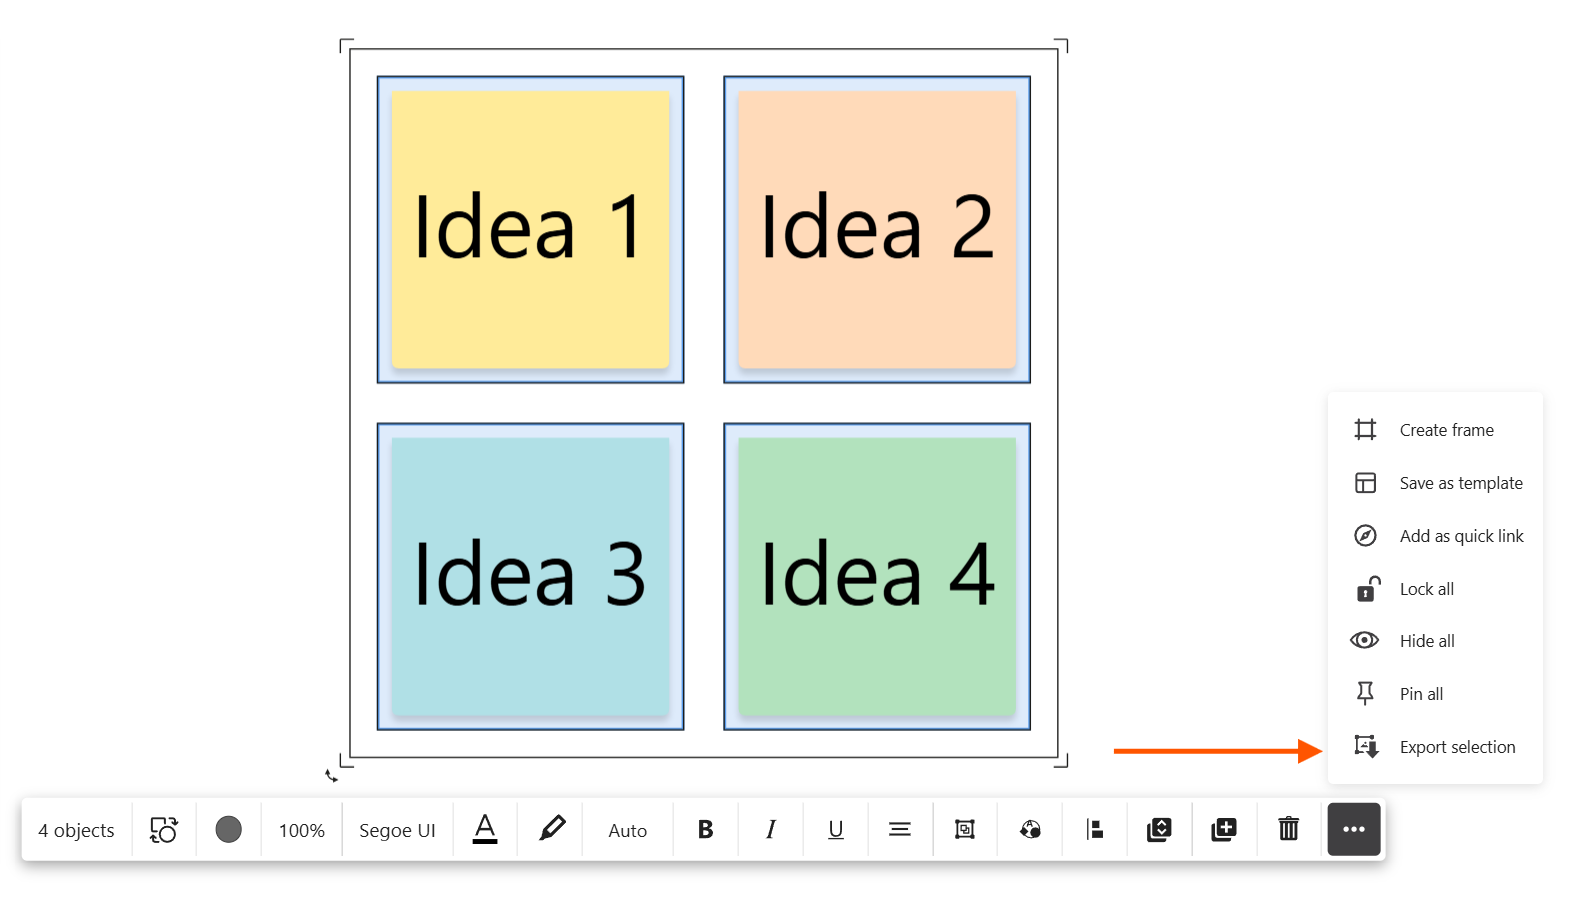Toggle italic formatting

[x=771, y=829]
